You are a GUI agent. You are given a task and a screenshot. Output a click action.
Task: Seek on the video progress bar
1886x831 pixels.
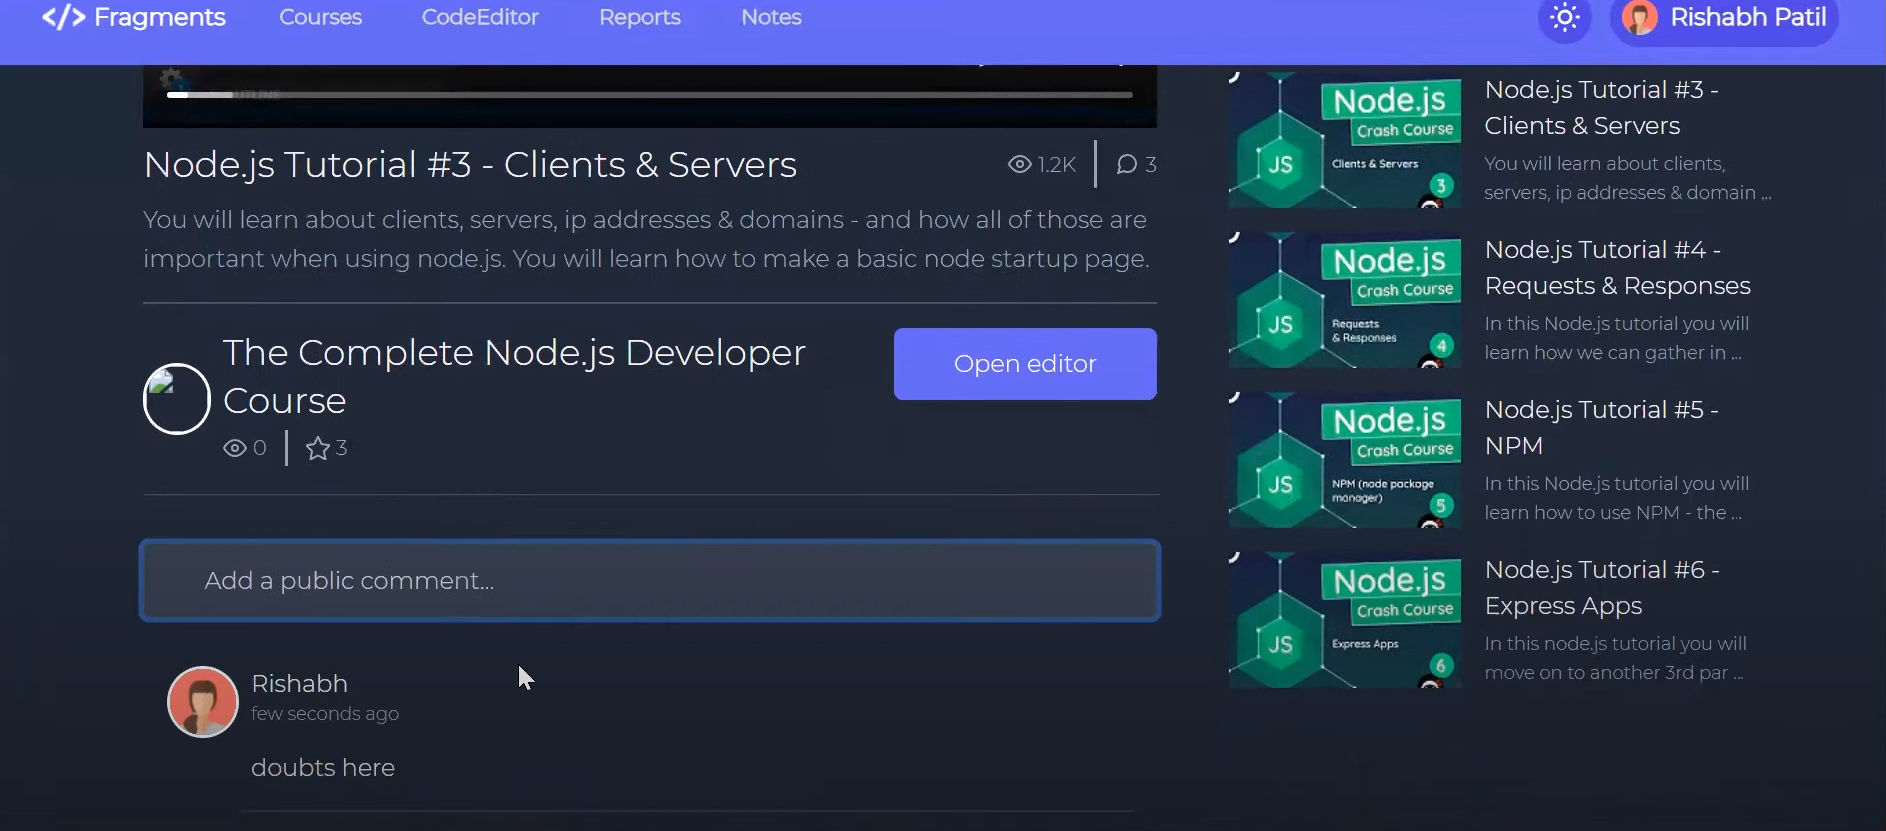(x=650, y=95)
